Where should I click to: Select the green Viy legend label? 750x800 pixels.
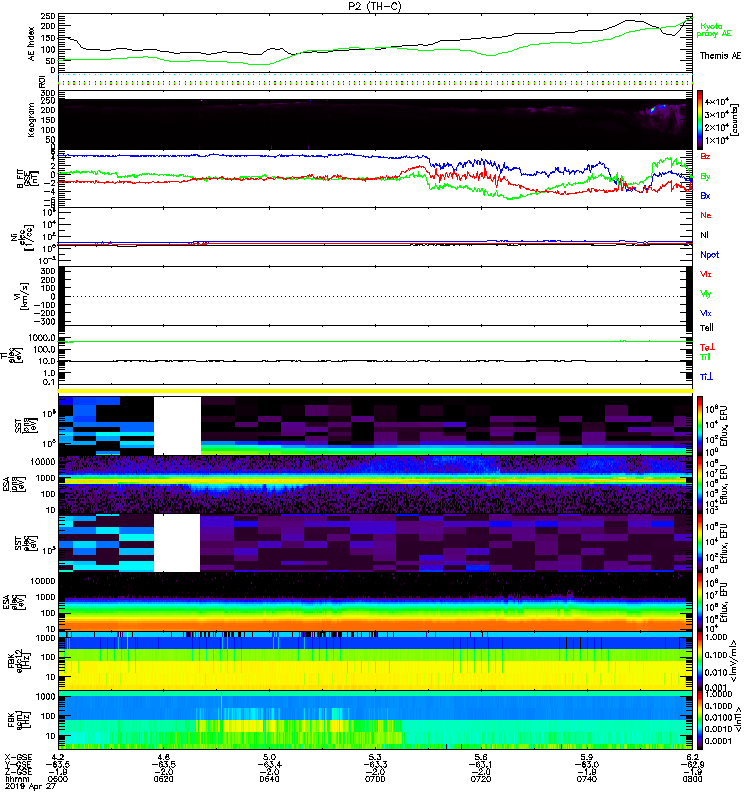click(705, 294)
